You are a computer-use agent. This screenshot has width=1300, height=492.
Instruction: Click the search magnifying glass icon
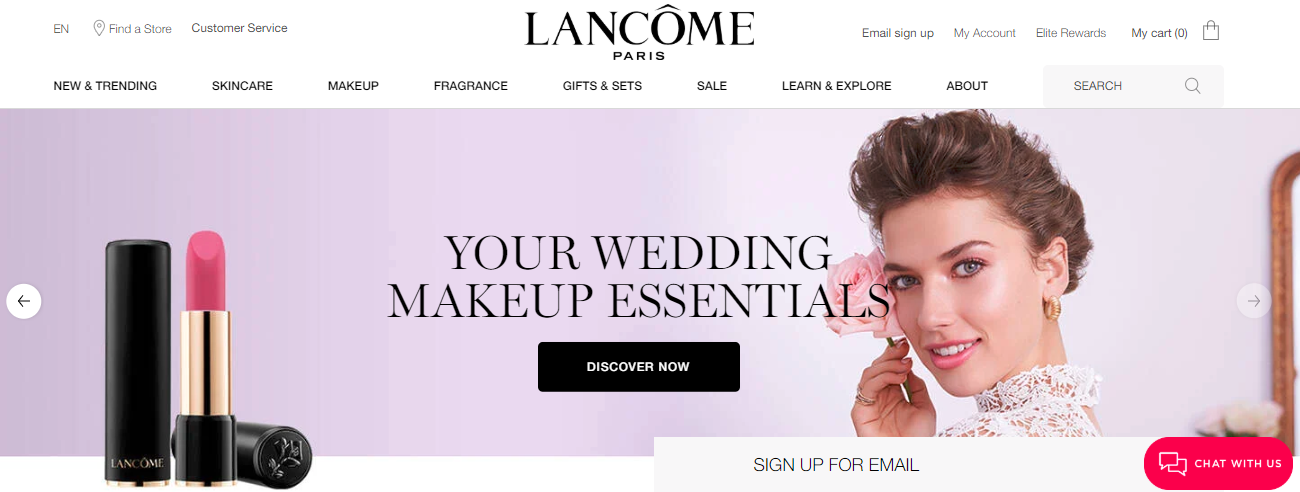click(1192, 86)
